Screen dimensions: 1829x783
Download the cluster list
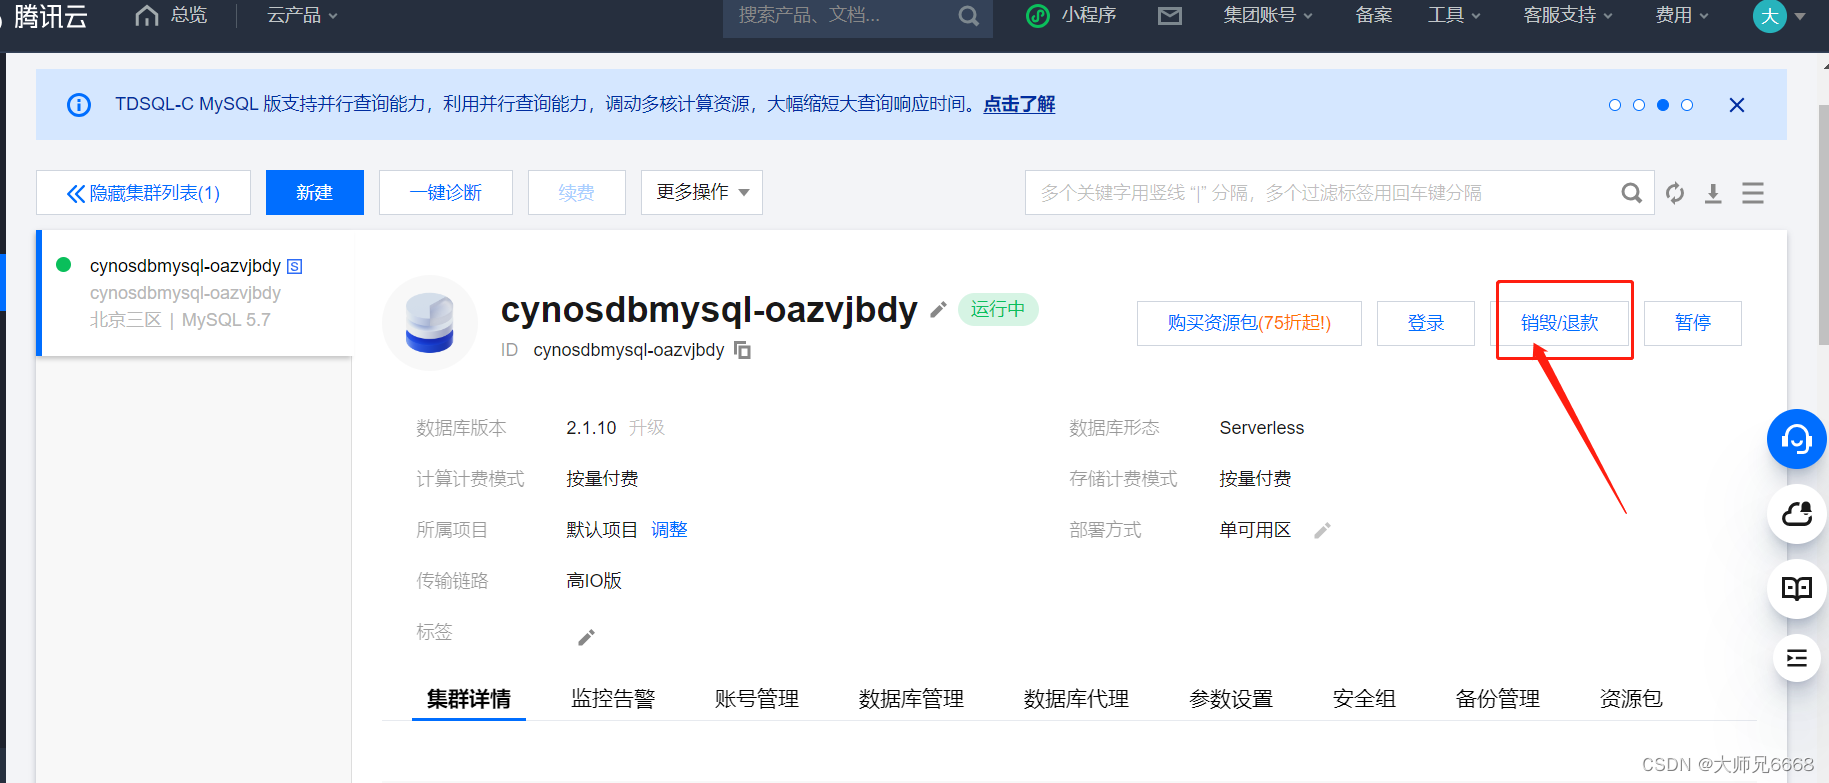coord(1713,193)
